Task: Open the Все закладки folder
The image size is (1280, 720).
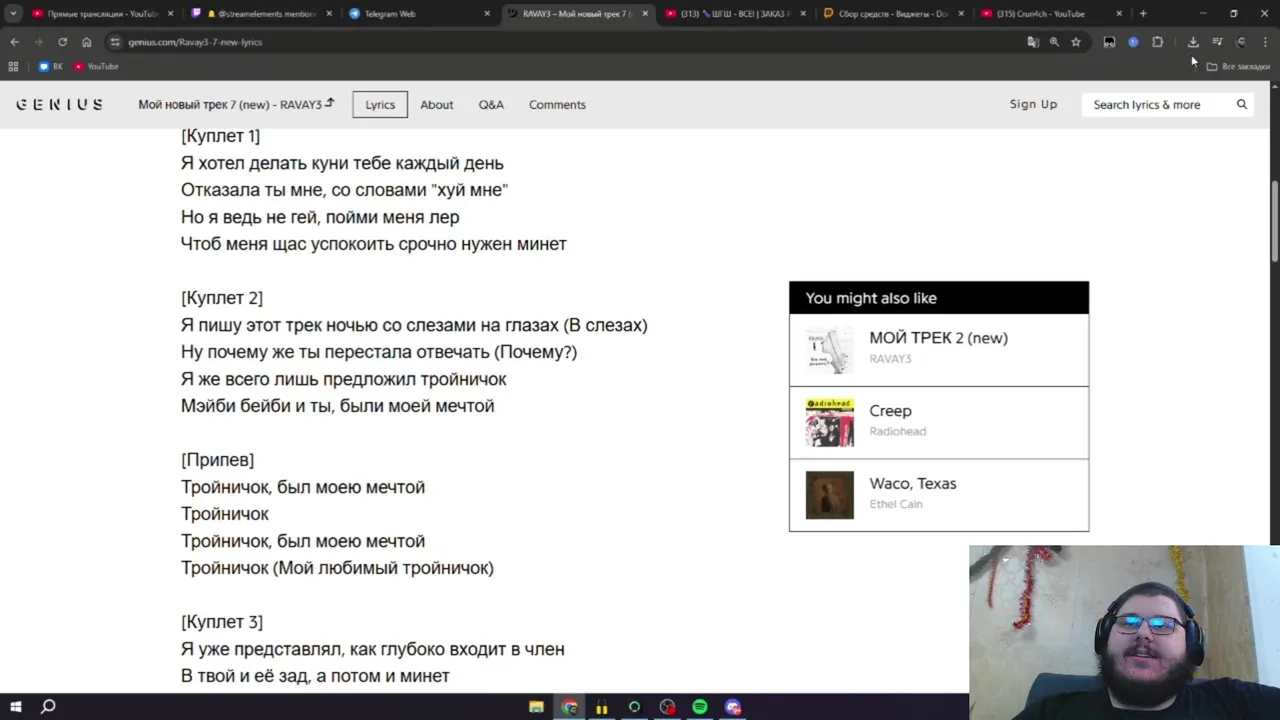Action: pyautogui.click(x=1238, y=66)
